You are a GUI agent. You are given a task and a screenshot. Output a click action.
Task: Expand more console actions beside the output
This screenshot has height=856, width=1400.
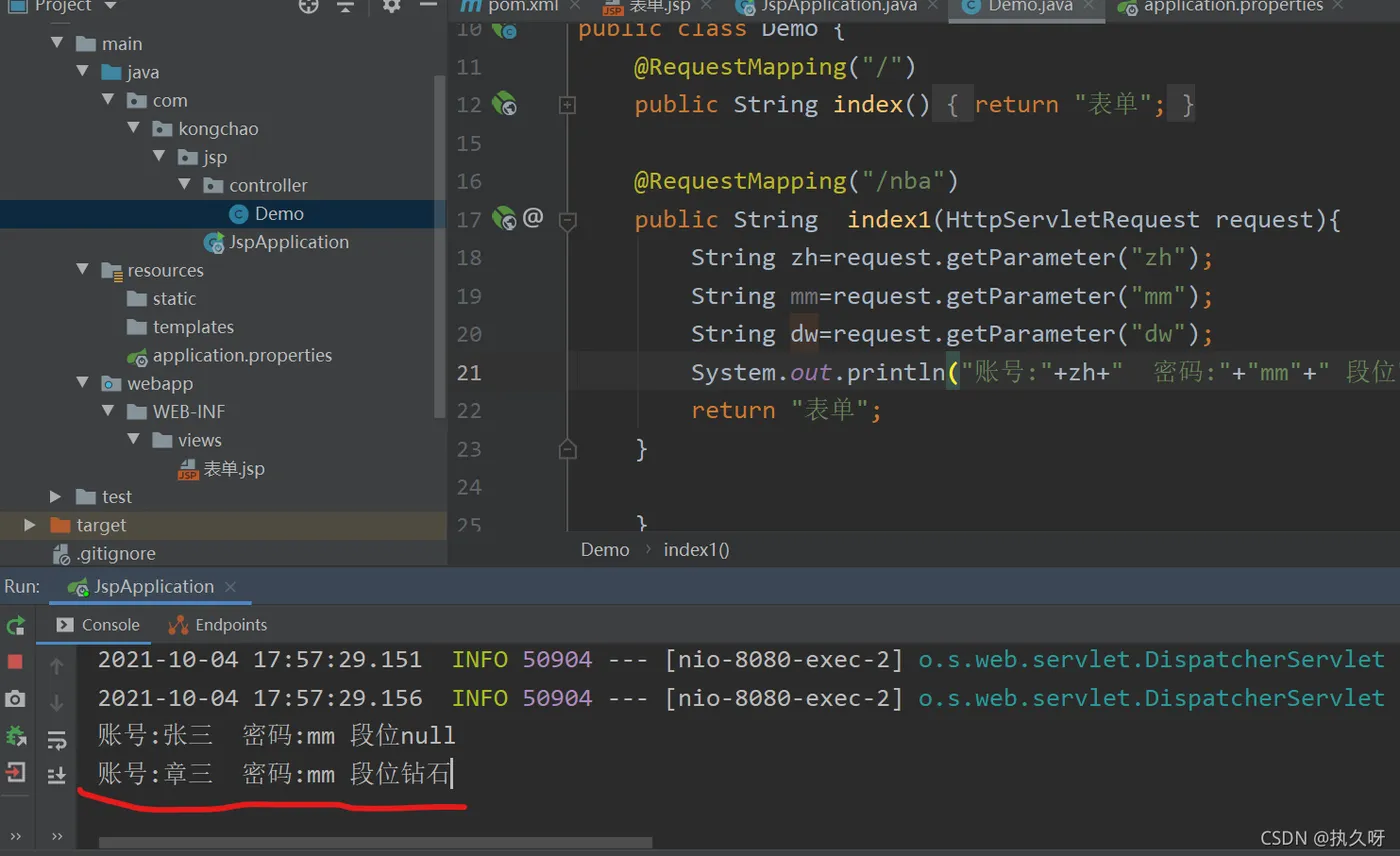(x=57, y=835)
